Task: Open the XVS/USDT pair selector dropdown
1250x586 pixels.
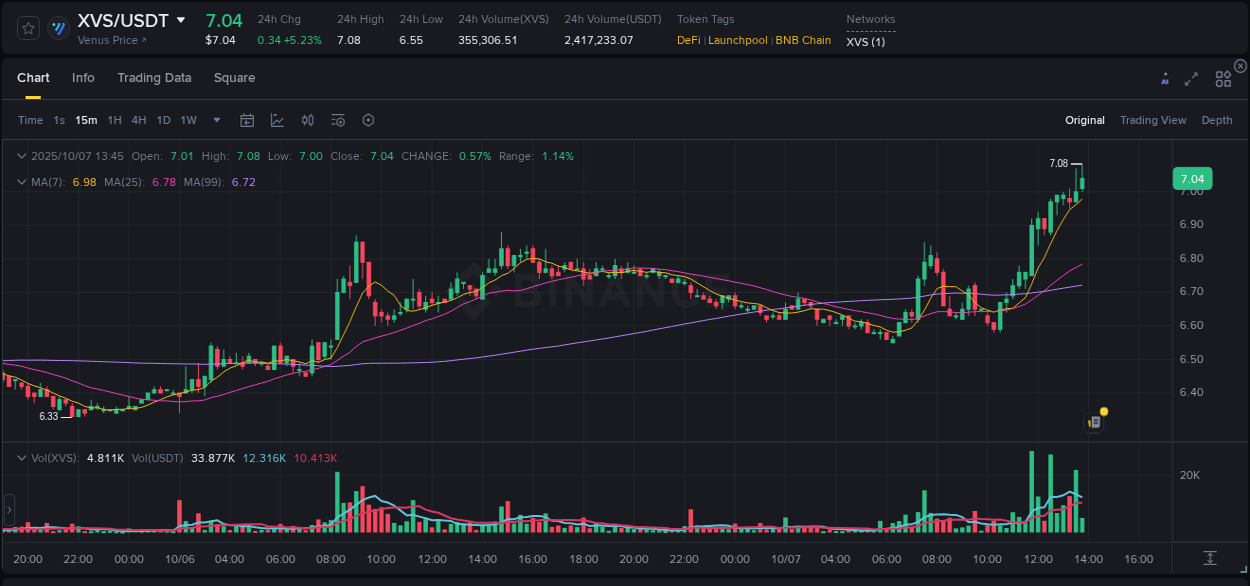Action: coord(181,18)
